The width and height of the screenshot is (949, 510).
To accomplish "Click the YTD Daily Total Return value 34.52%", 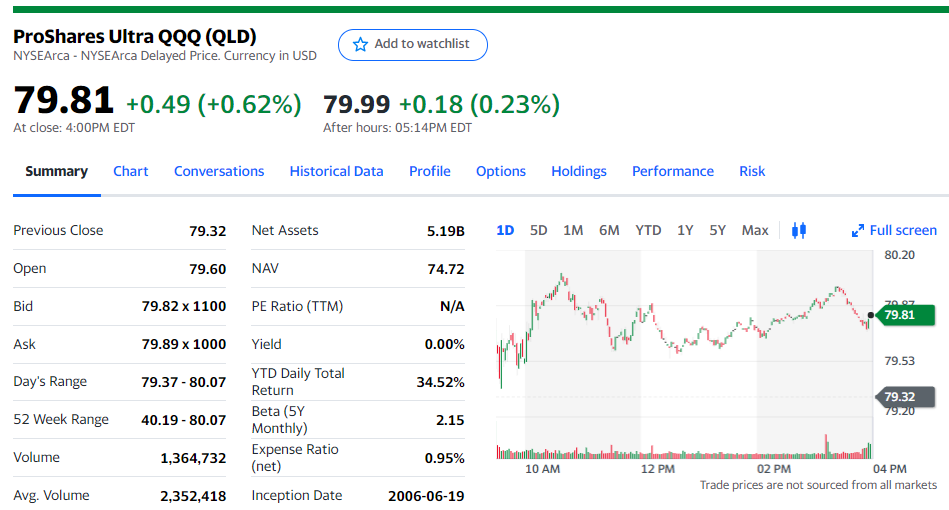I will point(441,382).
